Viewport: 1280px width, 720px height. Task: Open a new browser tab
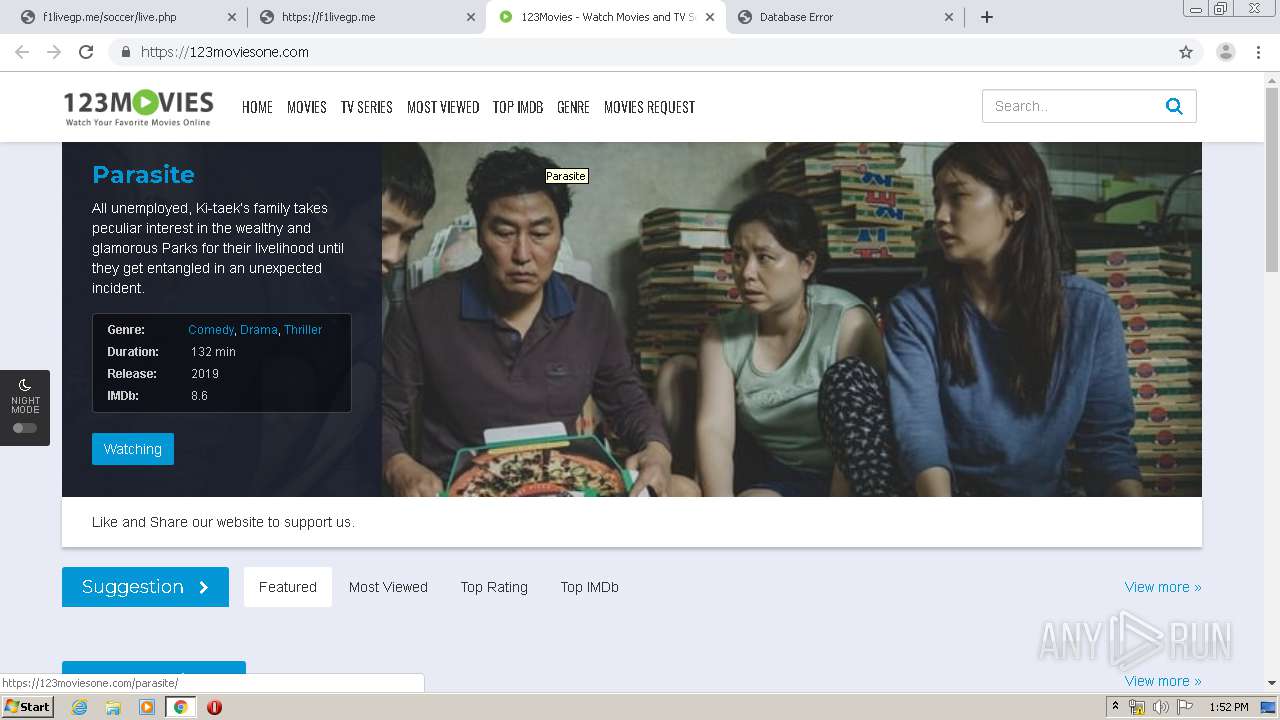point(987,17)
